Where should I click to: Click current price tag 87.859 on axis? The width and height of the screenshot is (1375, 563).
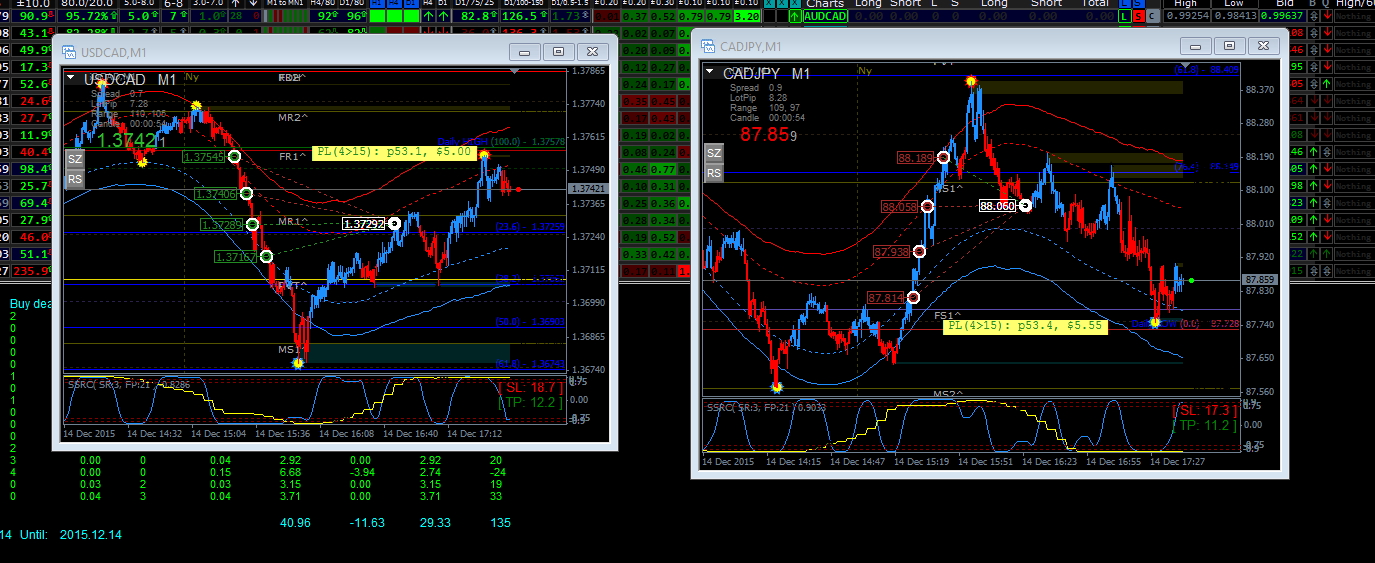pos(1261,280)
